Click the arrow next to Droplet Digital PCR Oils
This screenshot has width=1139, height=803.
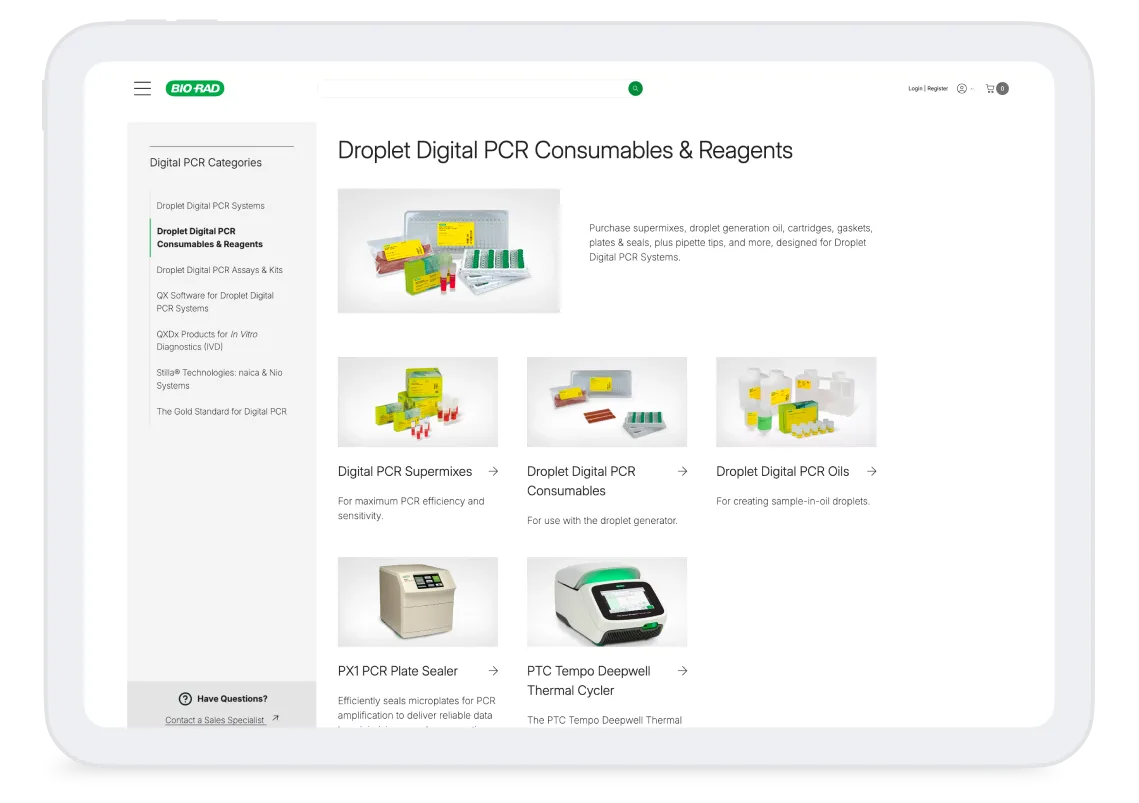click(870, 471)
